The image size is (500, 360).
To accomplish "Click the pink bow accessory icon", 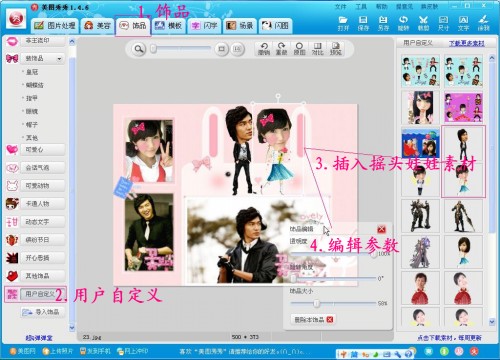I will coord(12,59).
